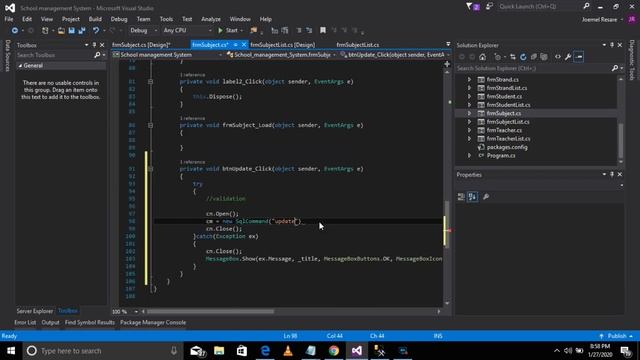The image size is (640, 360).
Task: Click the View Code icon in Solution Explorer
Action: click(558, 57)
